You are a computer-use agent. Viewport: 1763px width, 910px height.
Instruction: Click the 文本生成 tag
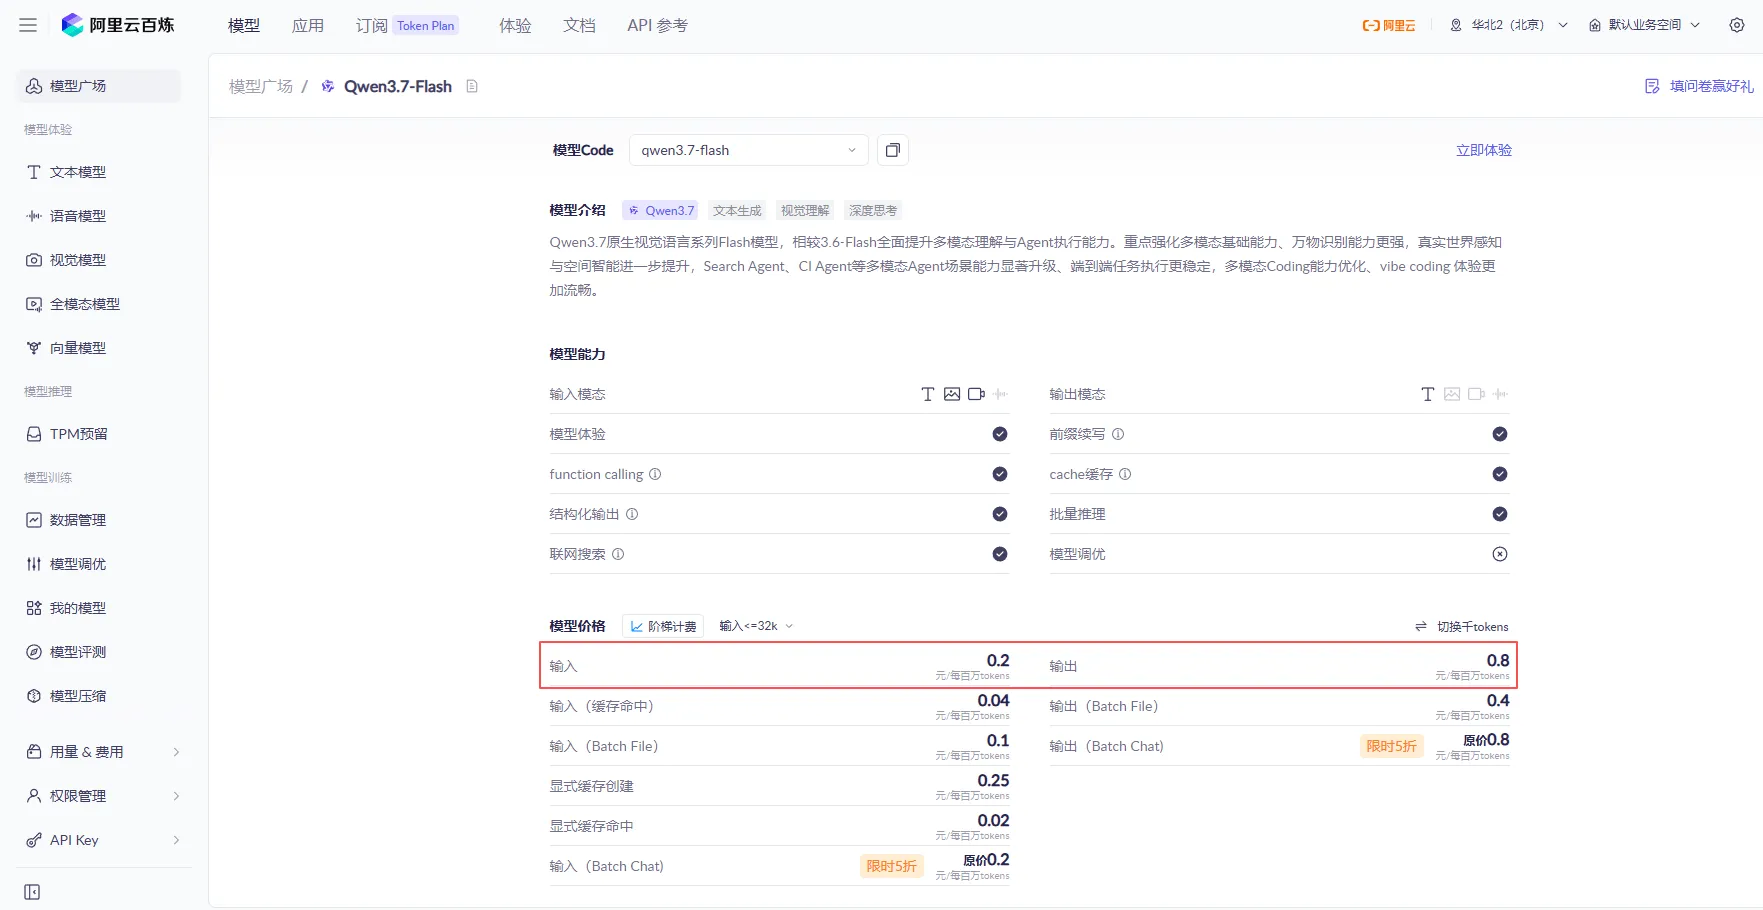pos(737,210)
